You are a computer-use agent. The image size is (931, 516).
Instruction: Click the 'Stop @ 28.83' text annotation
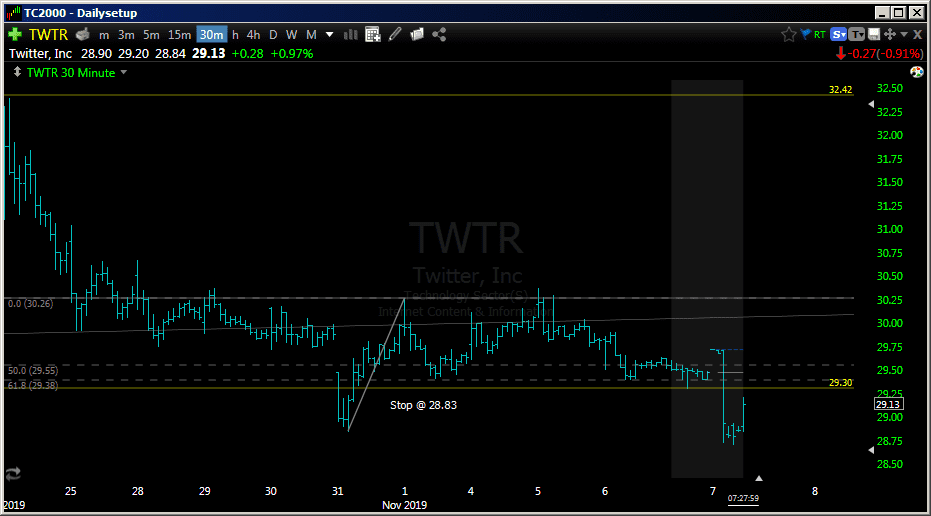(423, 405)
